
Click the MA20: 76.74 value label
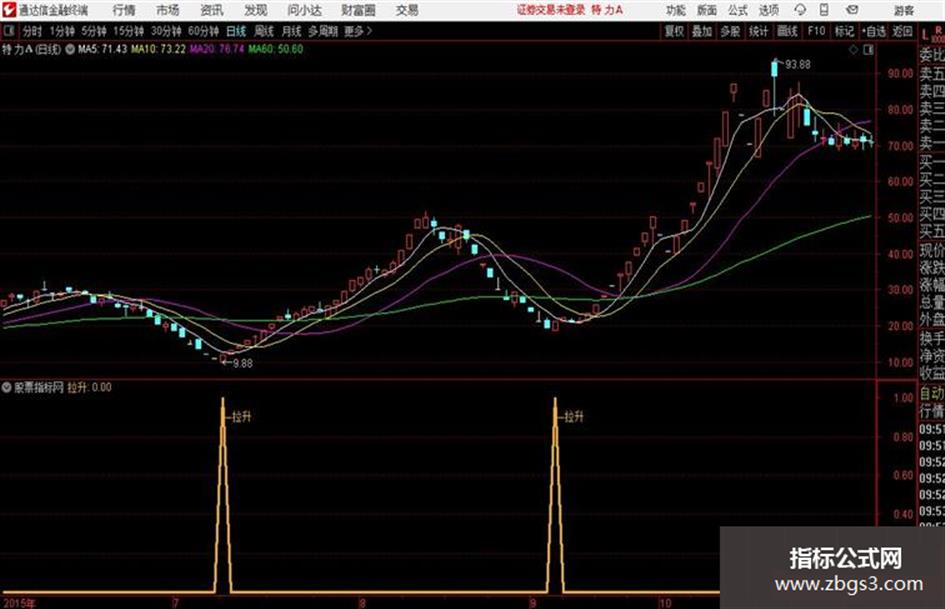tap(217, 49)
